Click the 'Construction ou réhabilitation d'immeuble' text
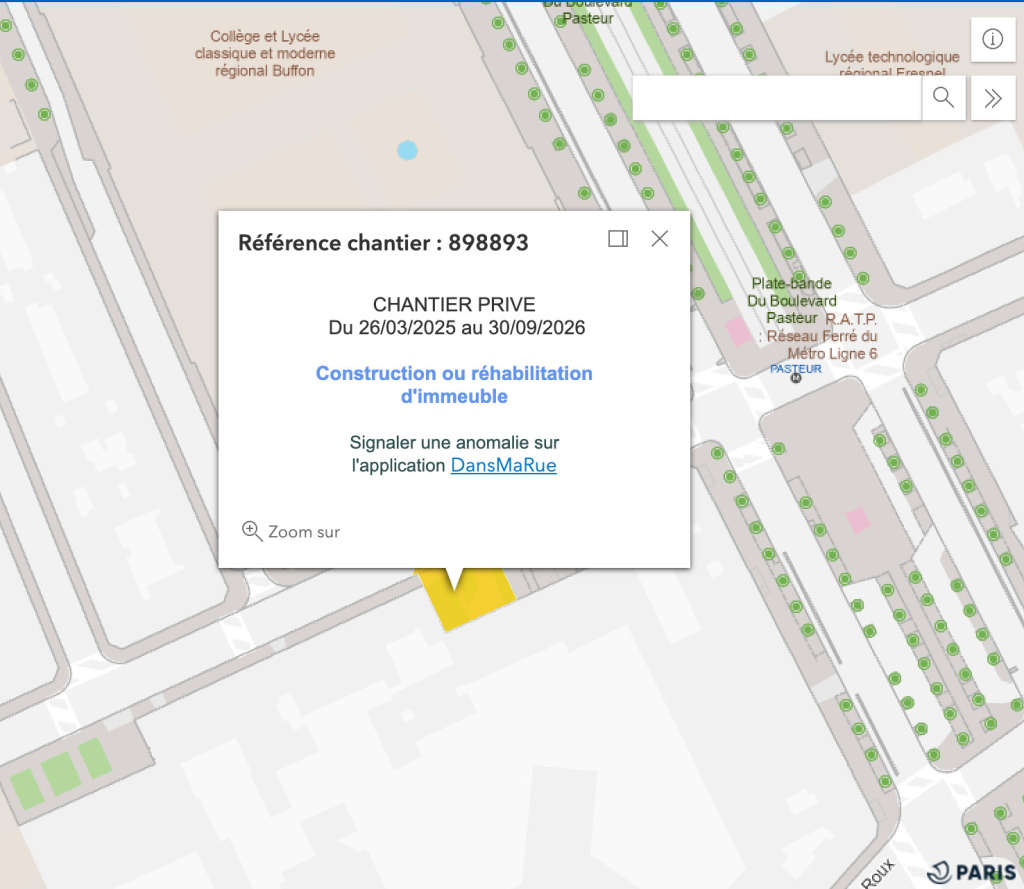This screenshot has width=1024, height=889. tap(454, 385)
